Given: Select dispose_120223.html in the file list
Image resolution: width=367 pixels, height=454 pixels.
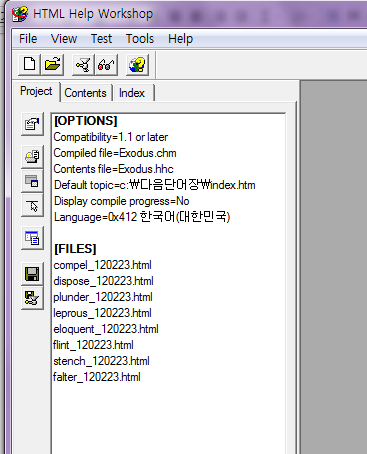Looking at the screenshot, I should (103, 281).
